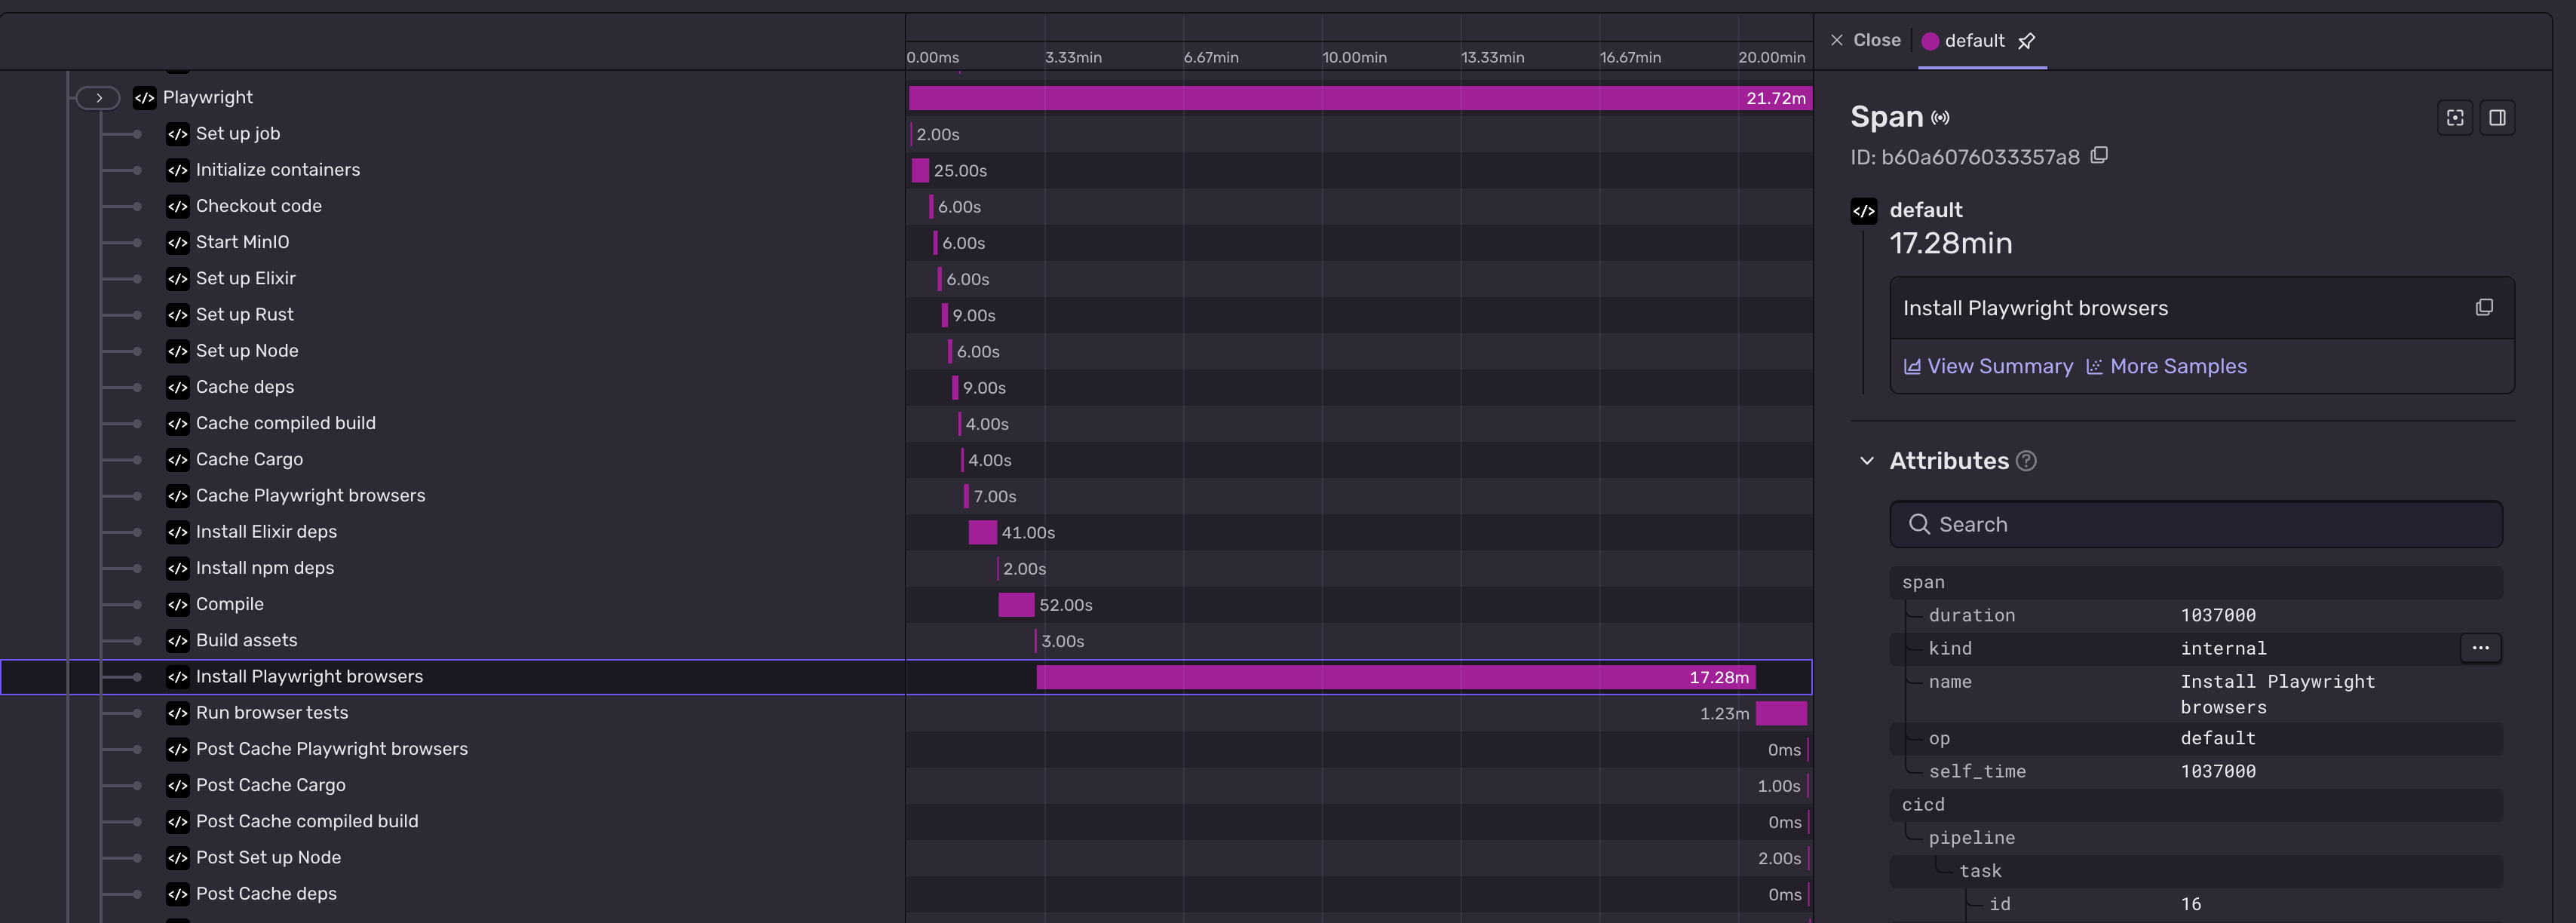Screen dimensions: 2576x923
Task: Click the cicd attribute group header
Action: tap(2196, 804)
